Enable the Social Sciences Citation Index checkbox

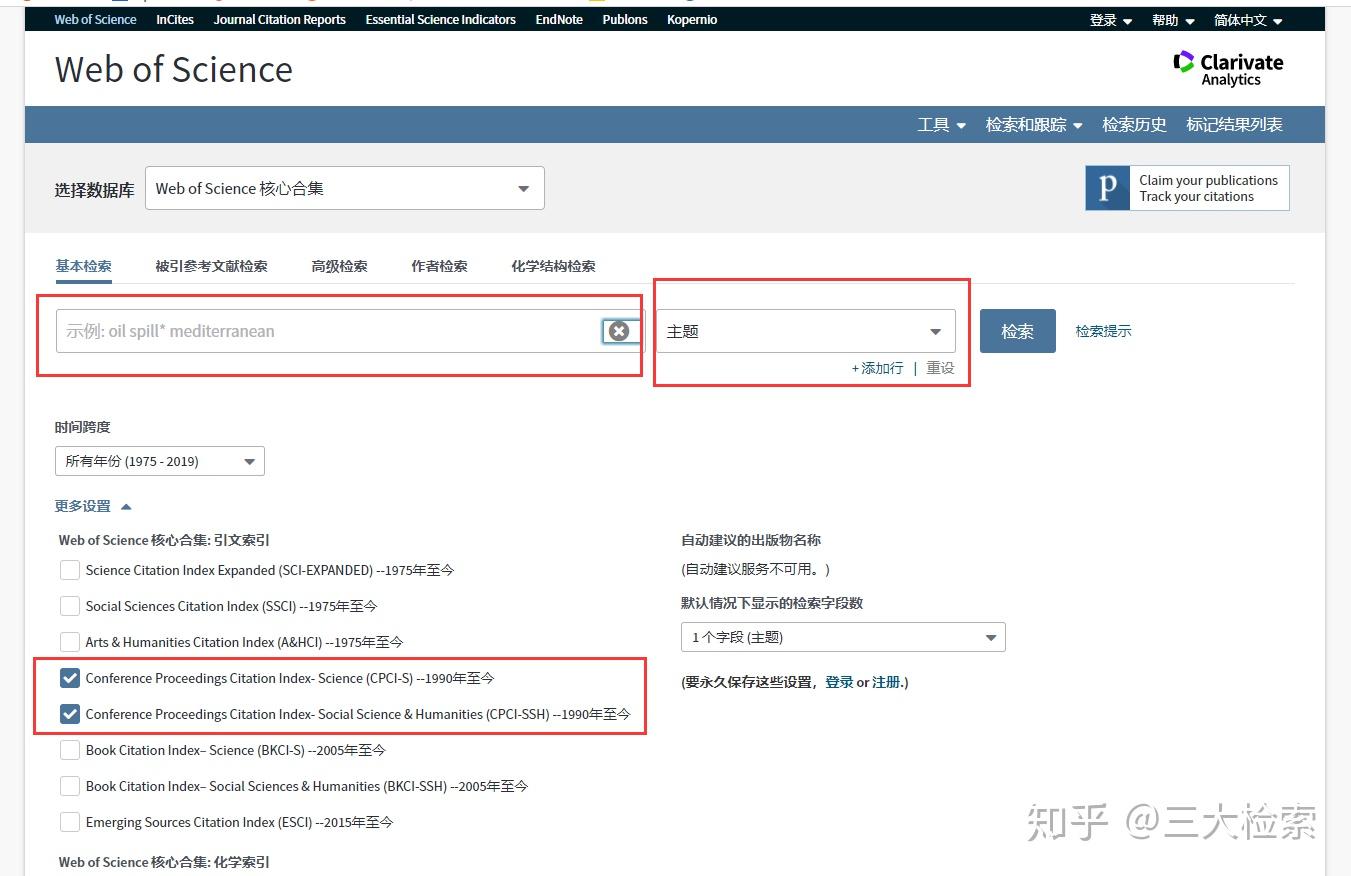point(70,606)
